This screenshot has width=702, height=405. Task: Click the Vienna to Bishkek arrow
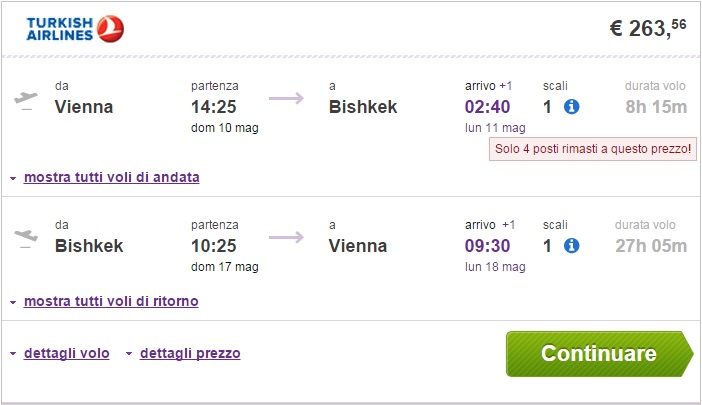[x=286, y=98]
